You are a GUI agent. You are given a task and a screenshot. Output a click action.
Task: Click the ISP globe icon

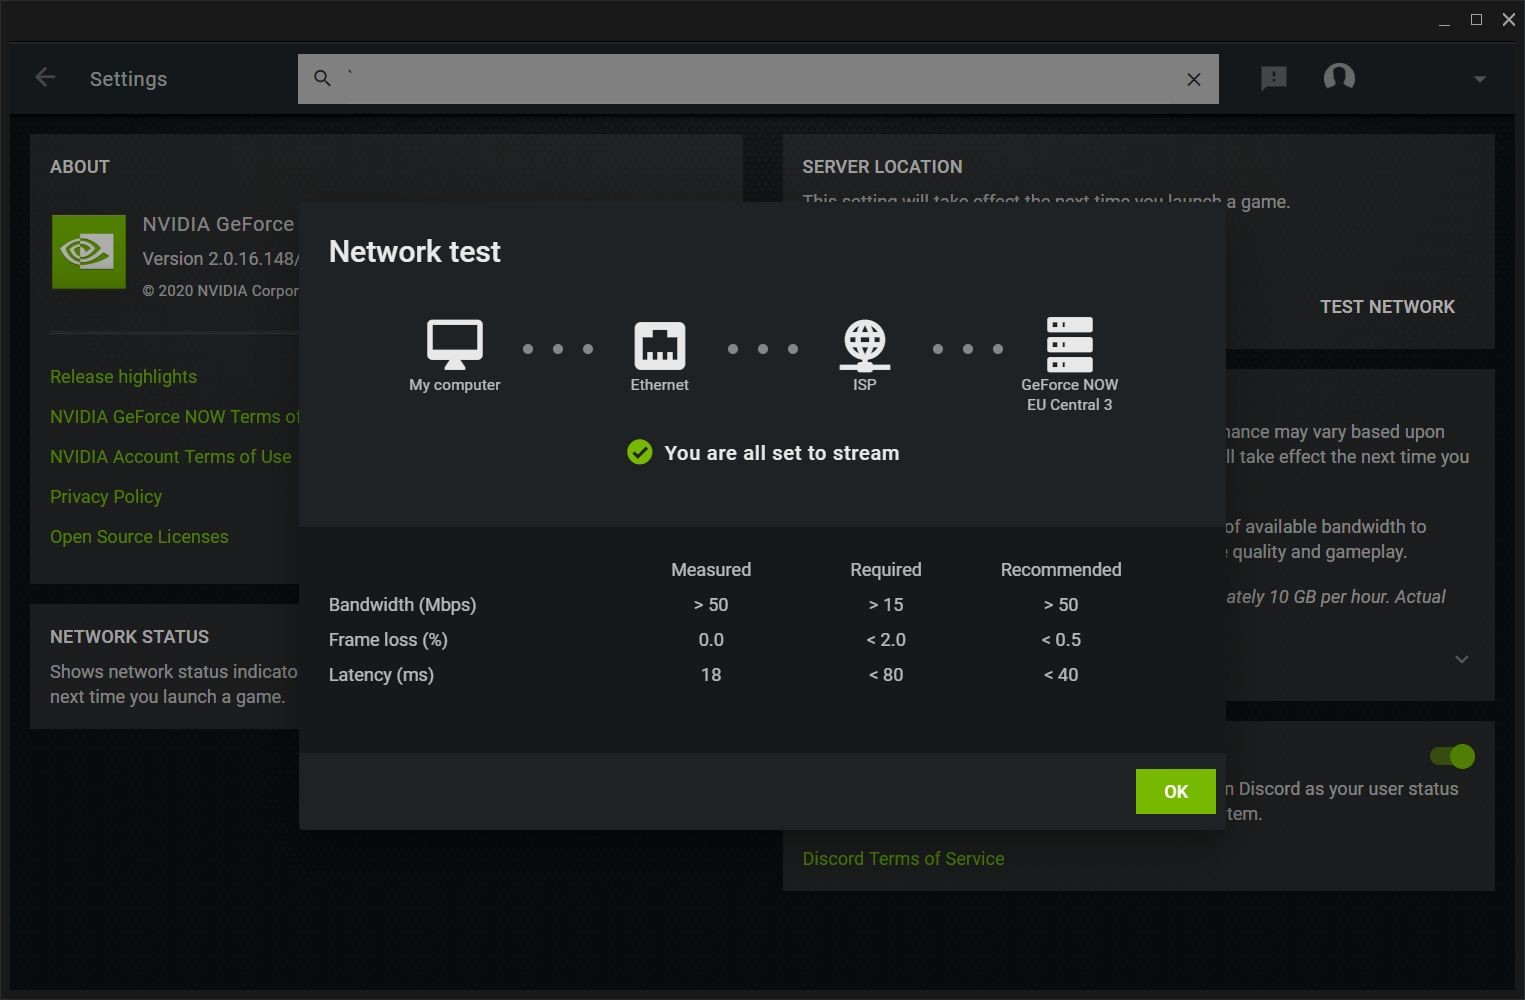[x=865, y=345]
